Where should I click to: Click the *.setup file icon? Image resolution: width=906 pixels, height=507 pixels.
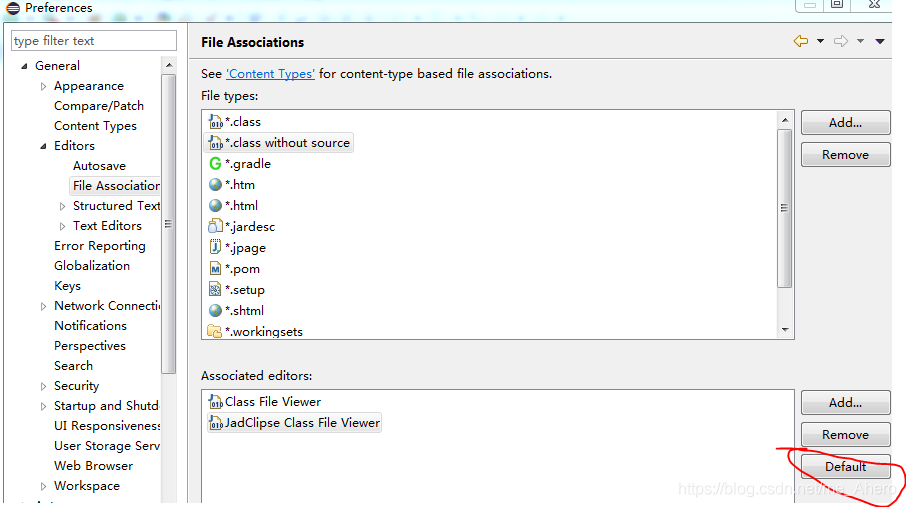[x=216, y=289]
